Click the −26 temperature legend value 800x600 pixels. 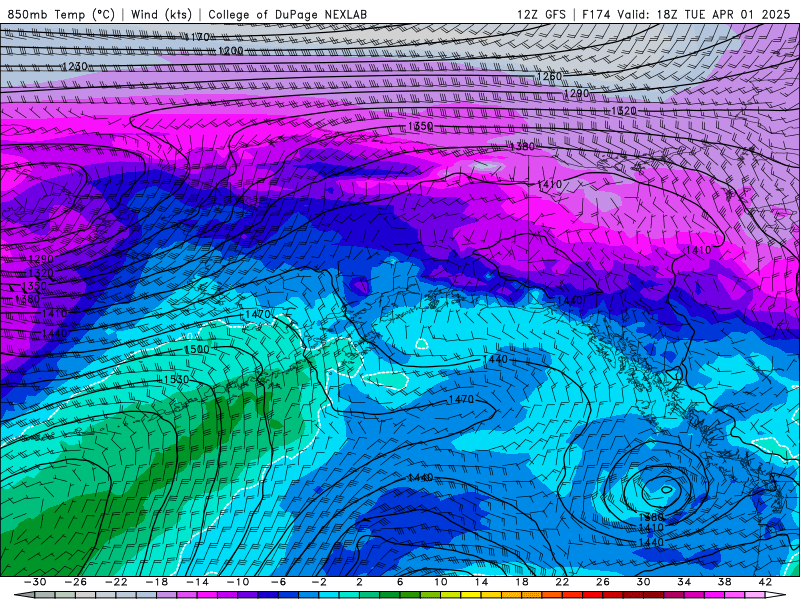click(x=76, y=582)
